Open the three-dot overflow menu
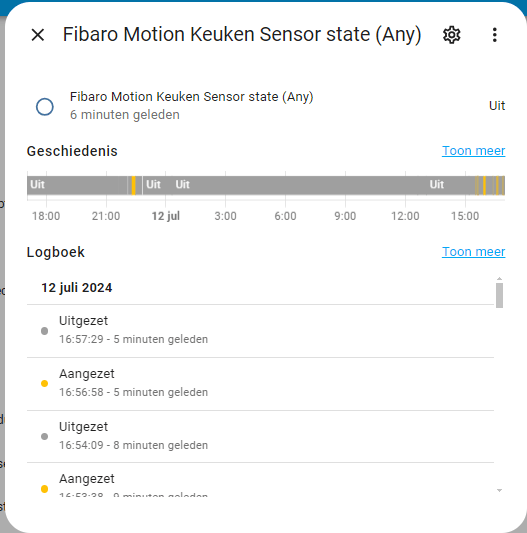The height and width of the screenshot is (533, 527). pos(495,35)
